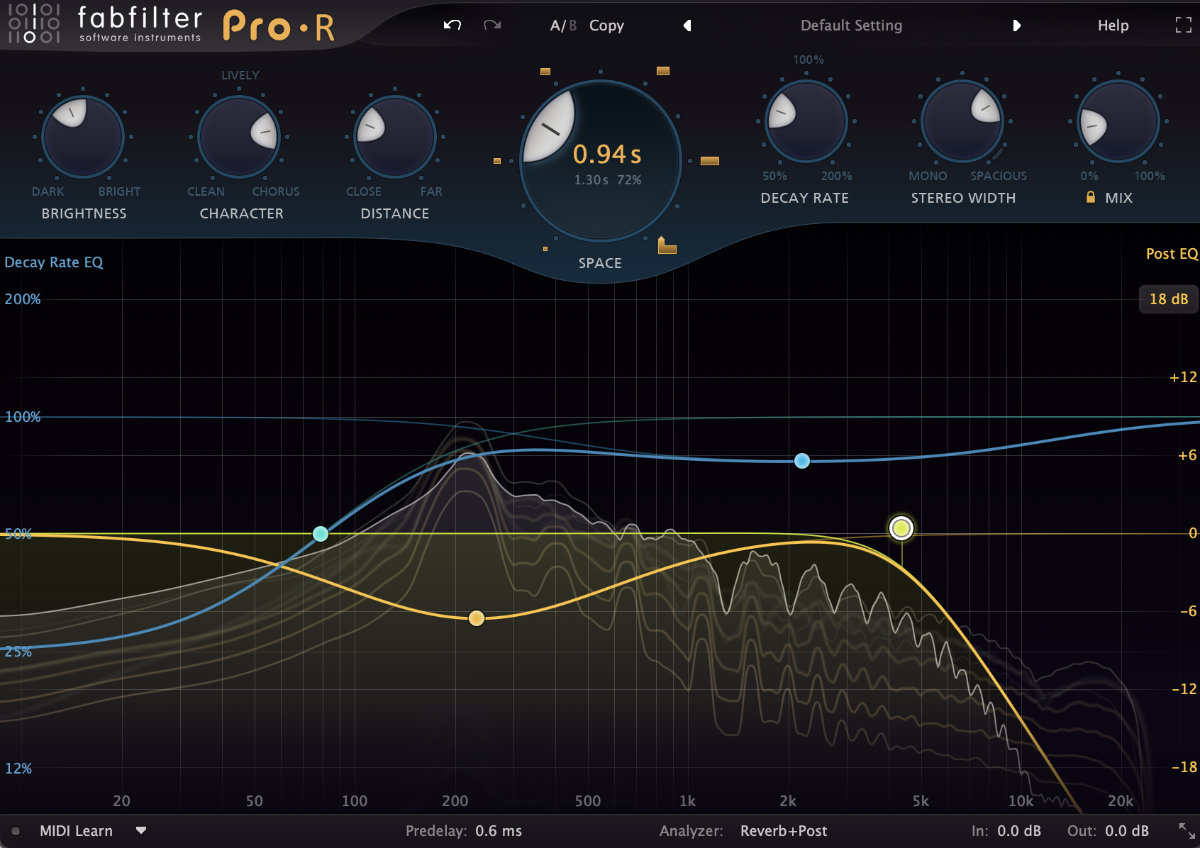The height and width of the screenshot is (848, 1200).
Task: Select the small room icon left of Space knob
Action: pyautogui.click(x=497, y=160)
